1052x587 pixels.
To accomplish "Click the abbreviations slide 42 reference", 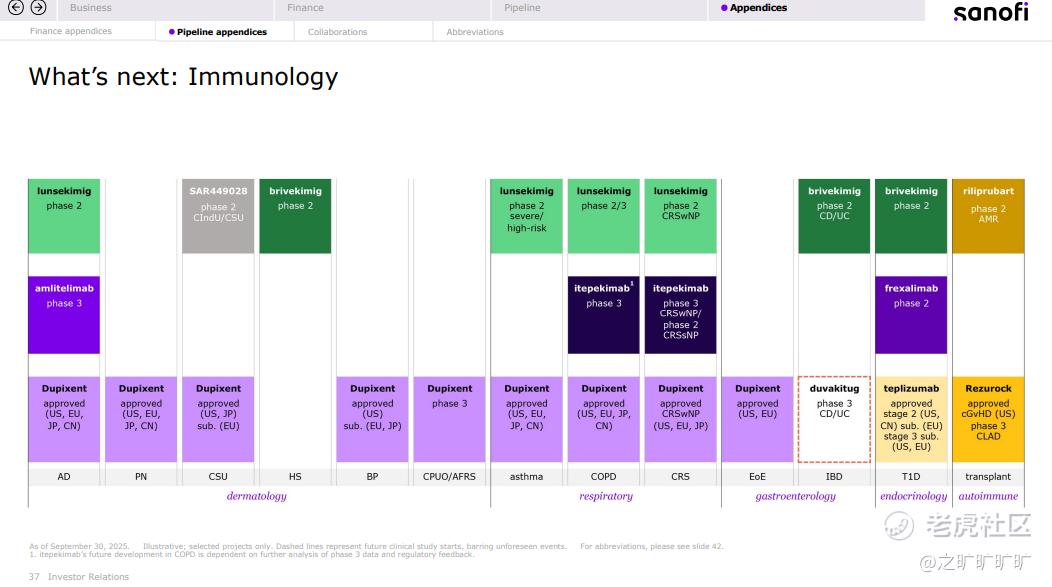I will (x=652, y=546).
